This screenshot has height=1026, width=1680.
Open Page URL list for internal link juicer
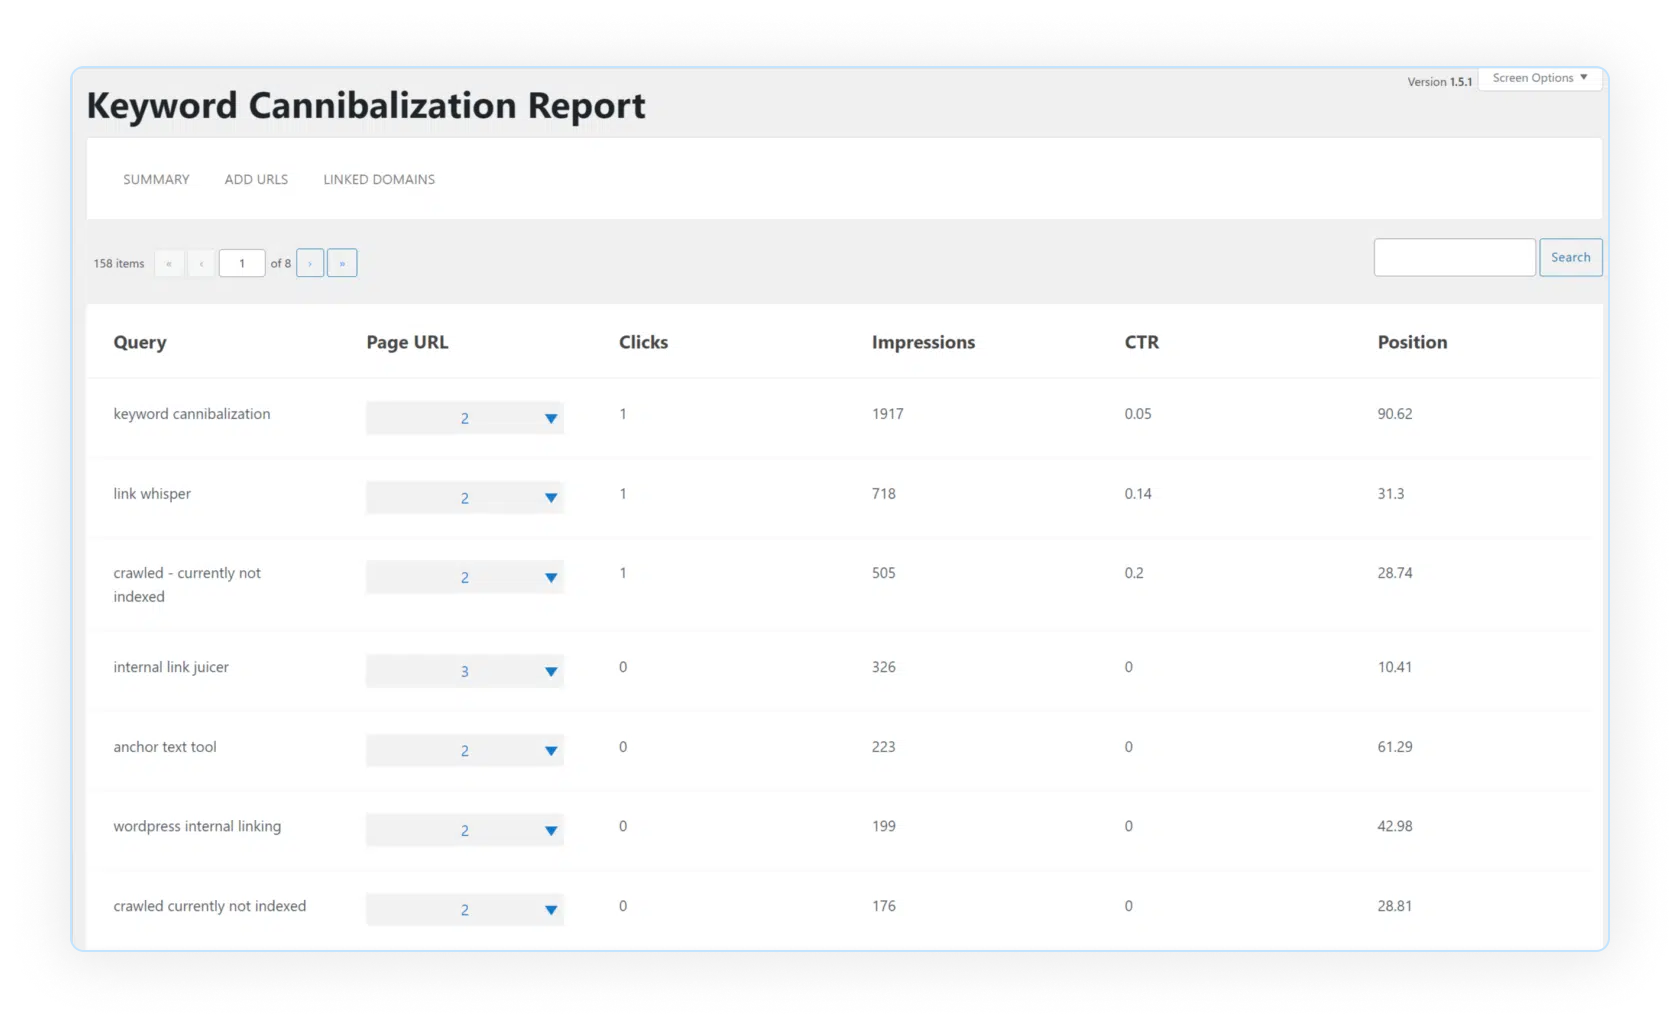tap(550, 671)
